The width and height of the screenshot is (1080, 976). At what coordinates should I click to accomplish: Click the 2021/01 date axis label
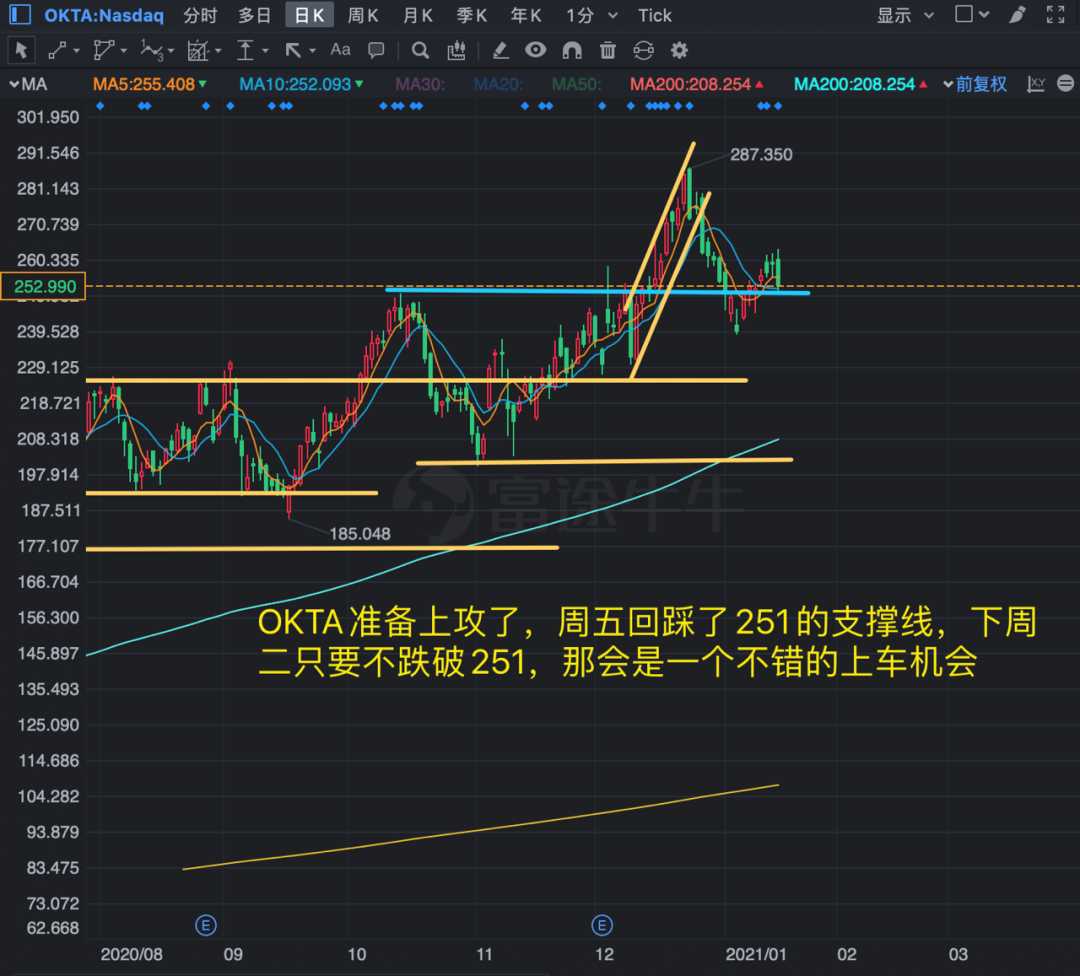click(x=756, y=954)
